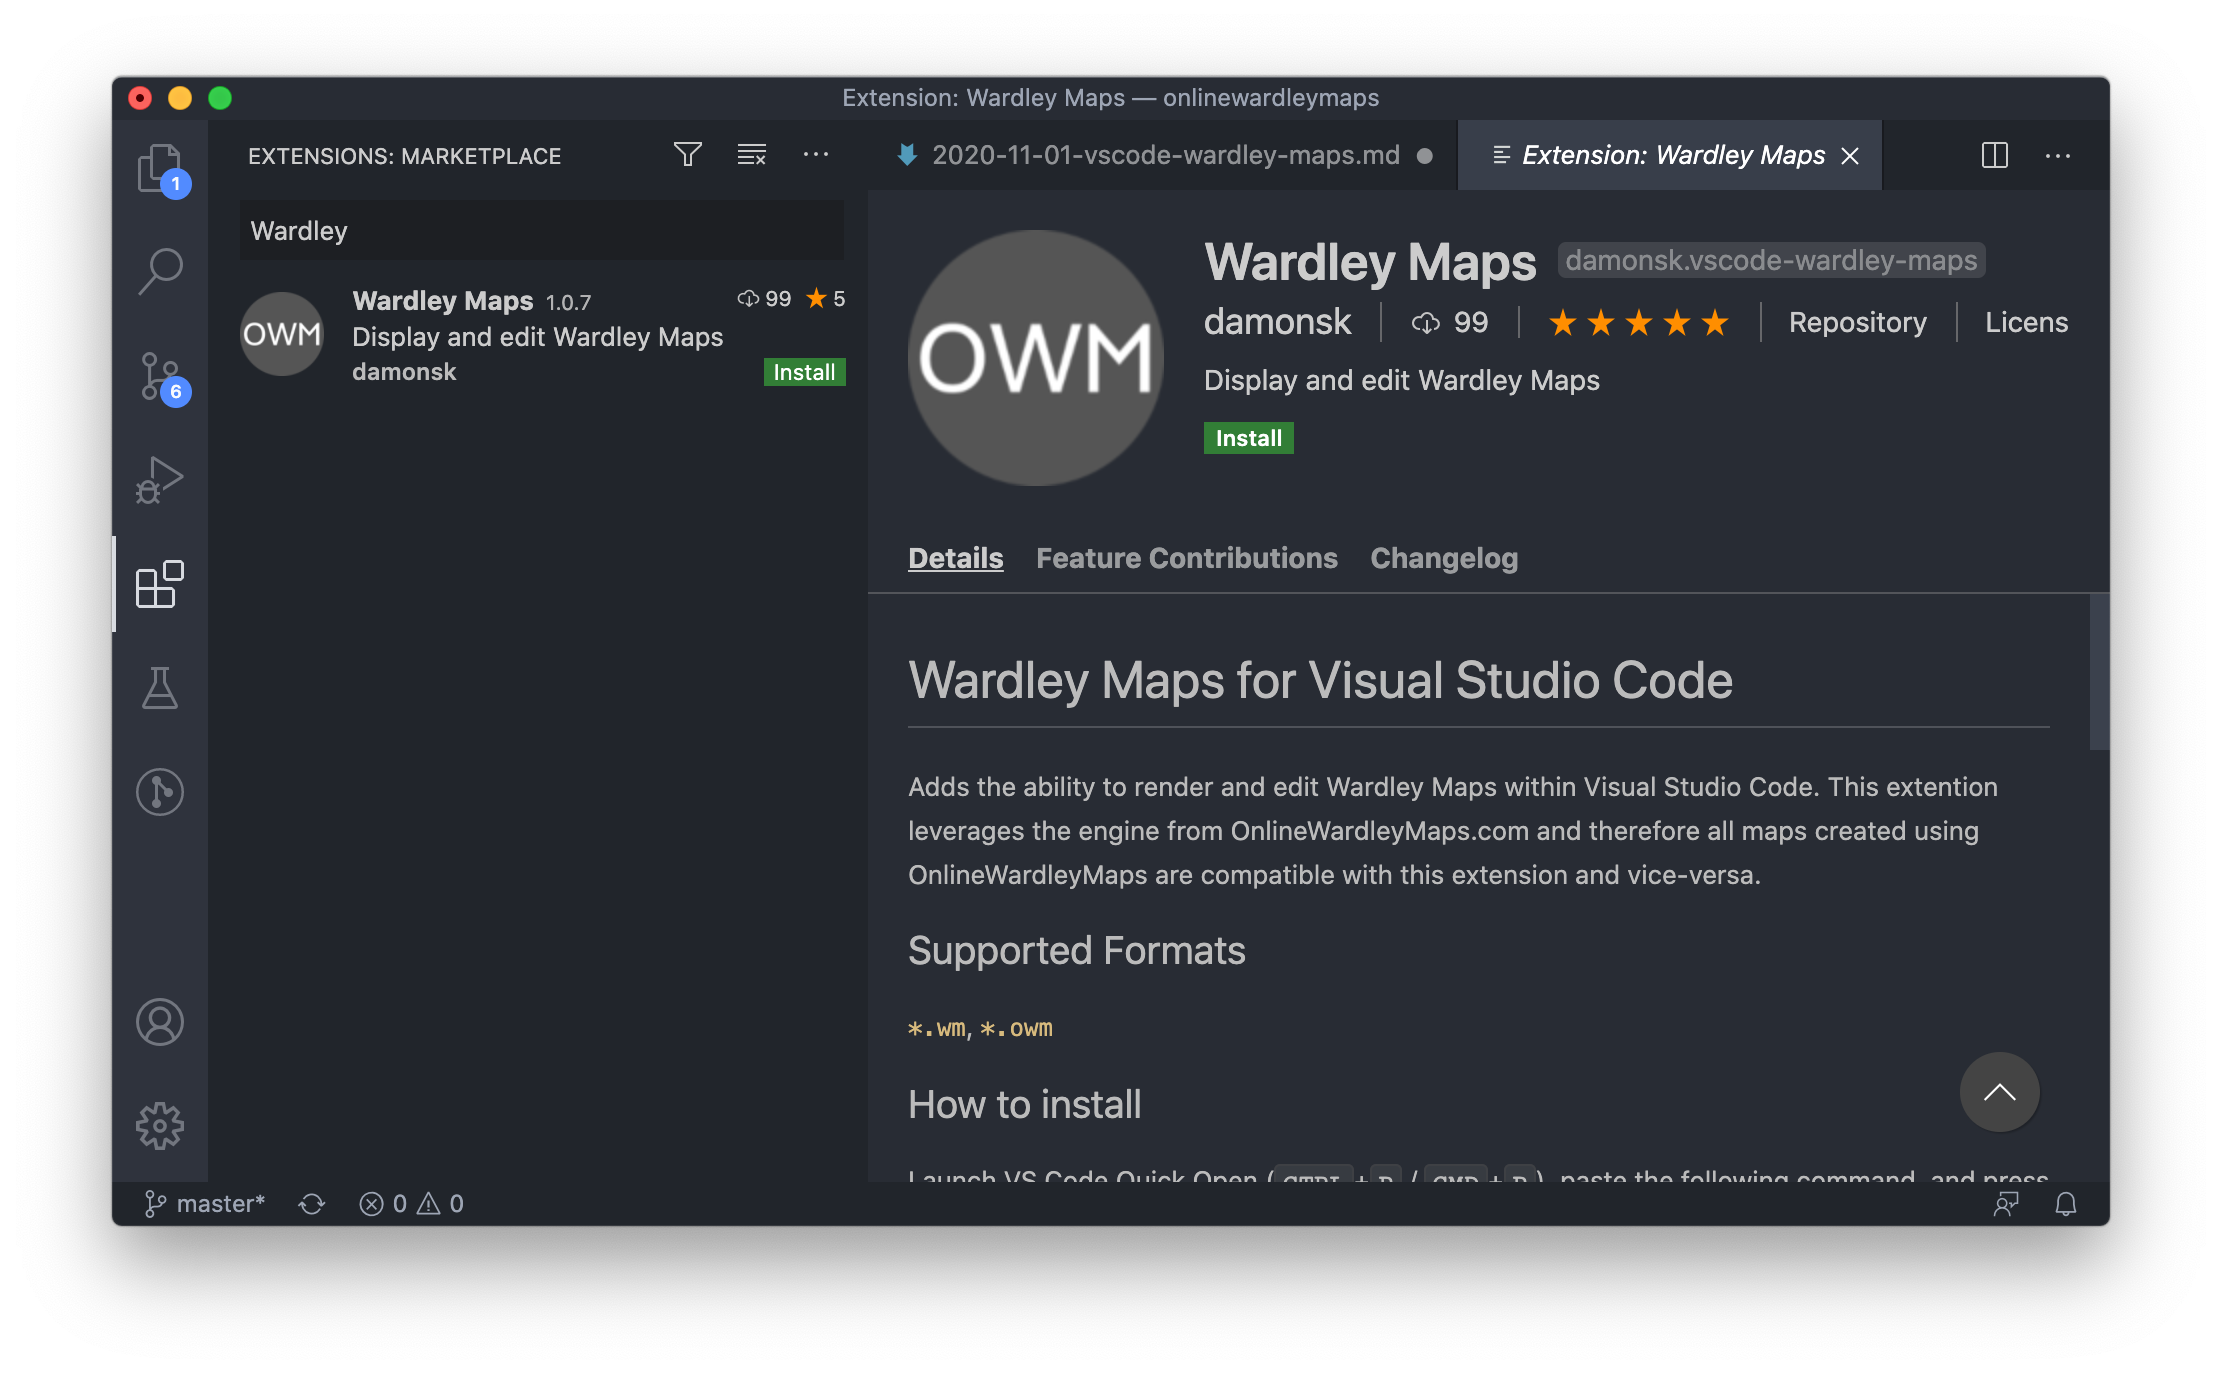The height and width of the screenshot is (1374, 2222).
Task: Select the Details tab
Action: (x=955, y=558)
